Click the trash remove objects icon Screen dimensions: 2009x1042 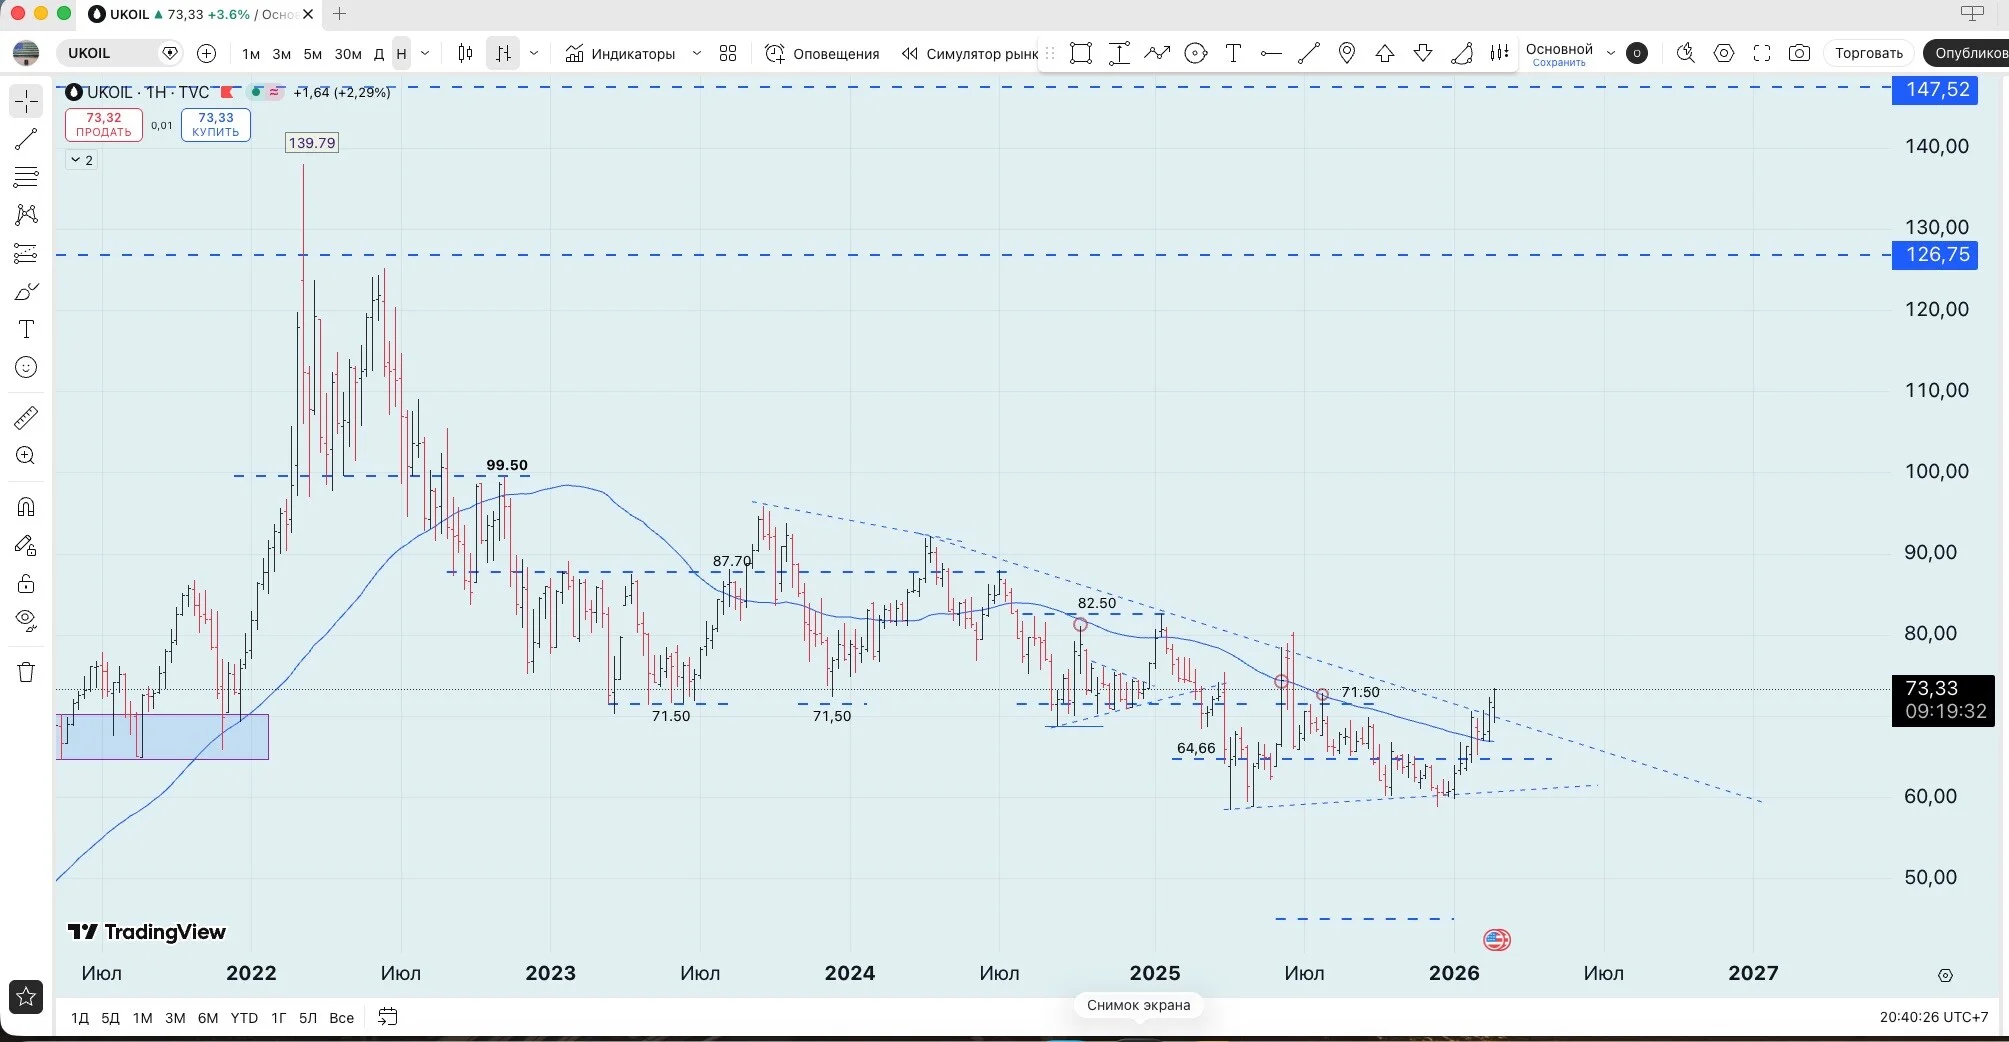click(26, 671)
